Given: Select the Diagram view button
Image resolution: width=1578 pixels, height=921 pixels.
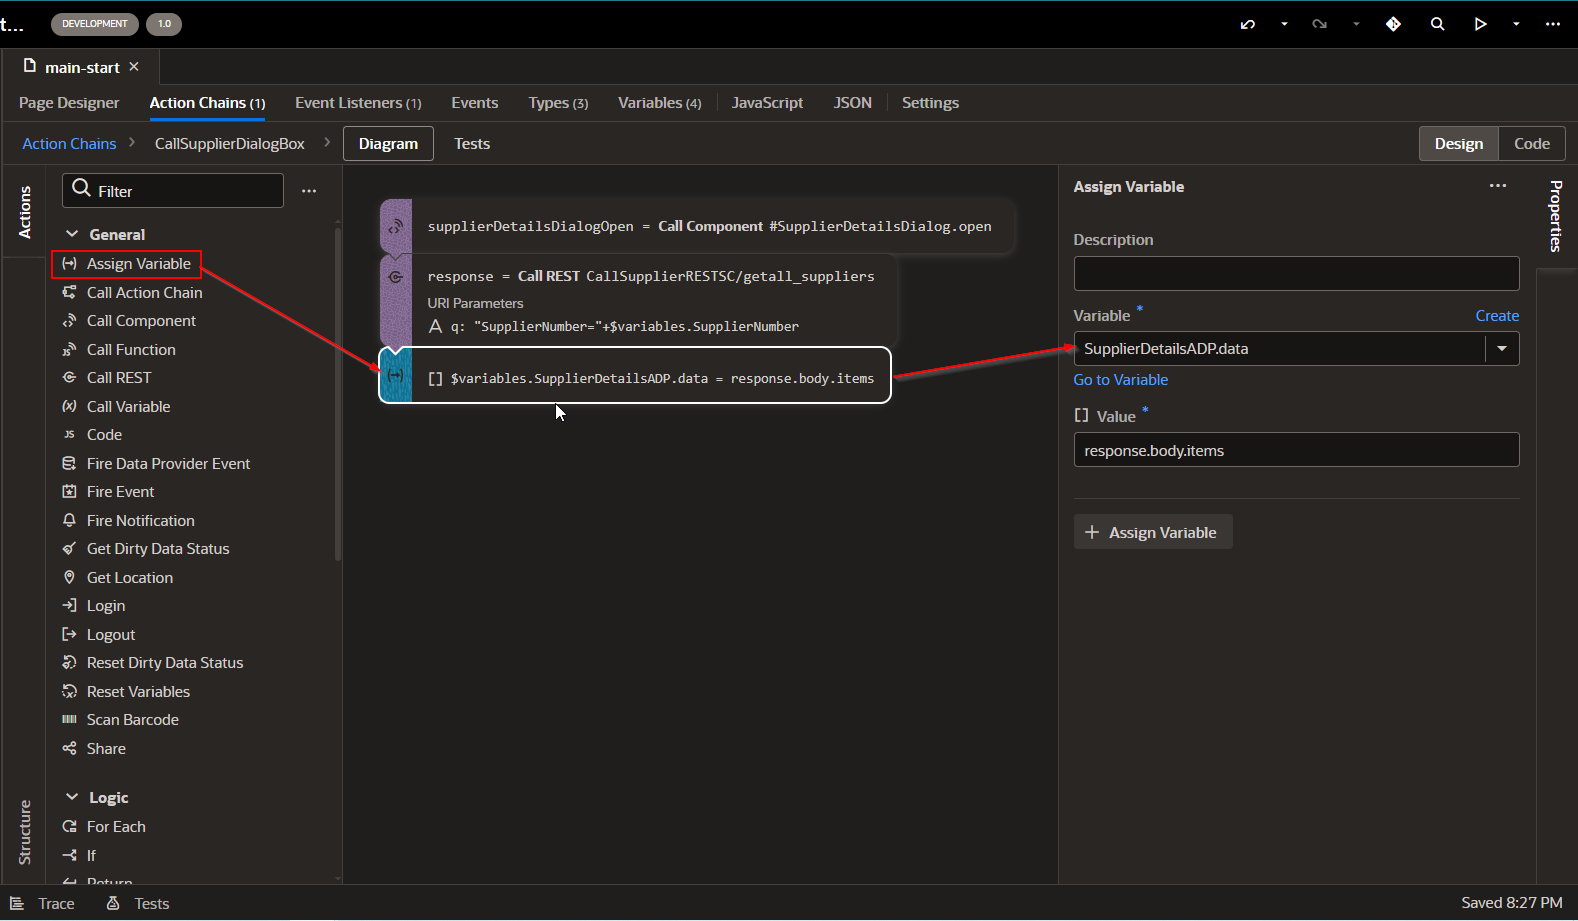Looking at the screenshot, I should click(x=388, y=143).
